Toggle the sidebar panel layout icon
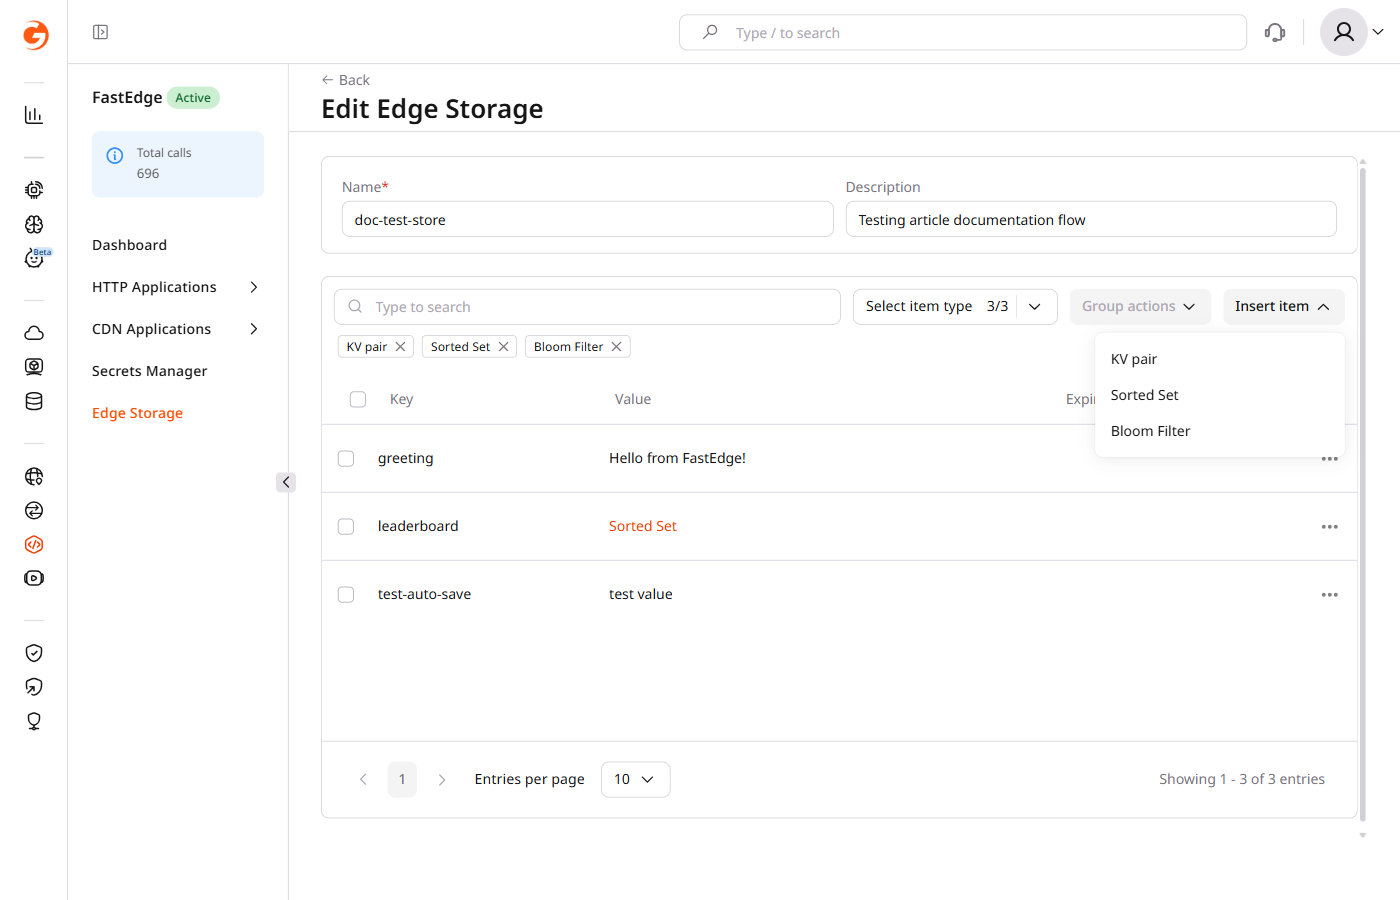Viewport: 1400px width, 900px height. tap(100, 32)
